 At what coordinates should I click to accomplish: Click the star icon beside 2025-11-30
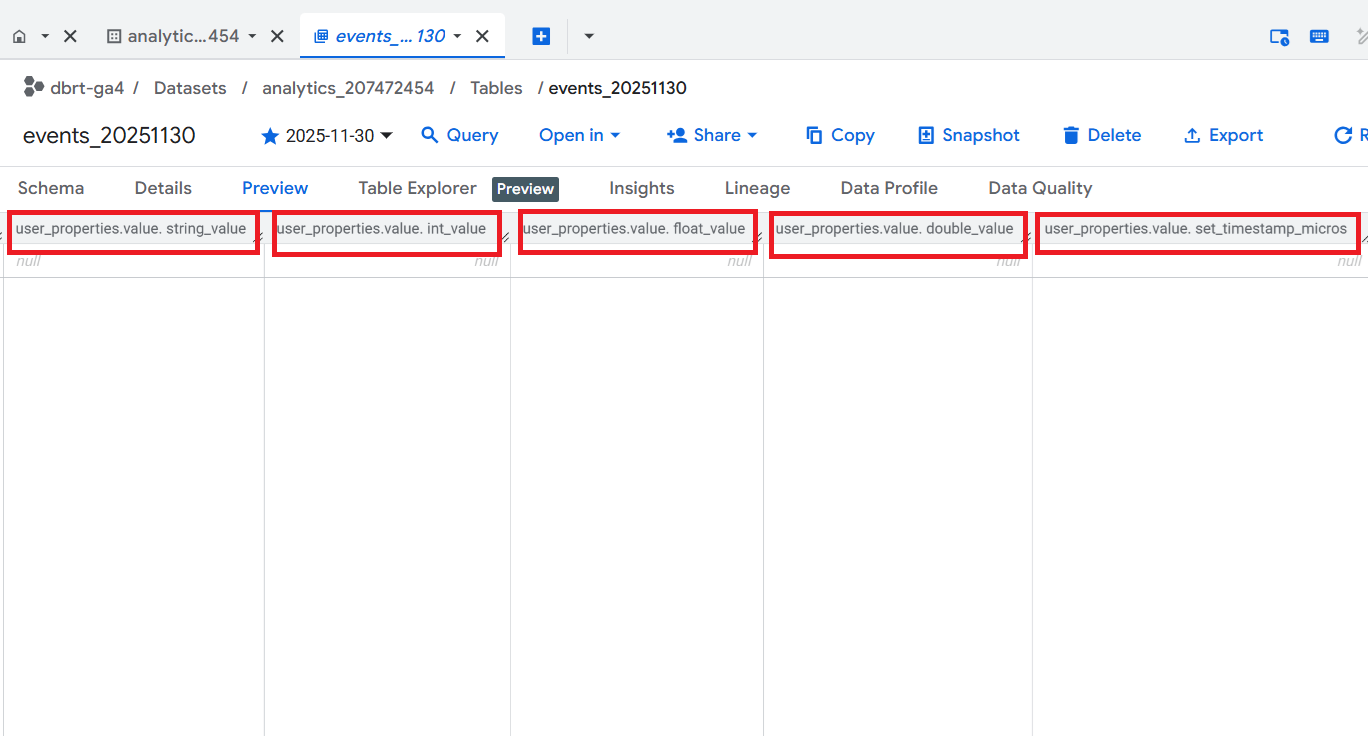click(270, 136)
